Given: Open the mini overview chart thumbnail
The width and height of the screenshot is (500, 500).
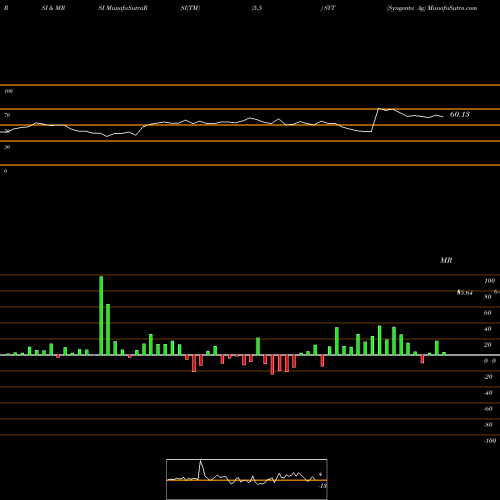Looking at the screenshot, I should [247, 479].
